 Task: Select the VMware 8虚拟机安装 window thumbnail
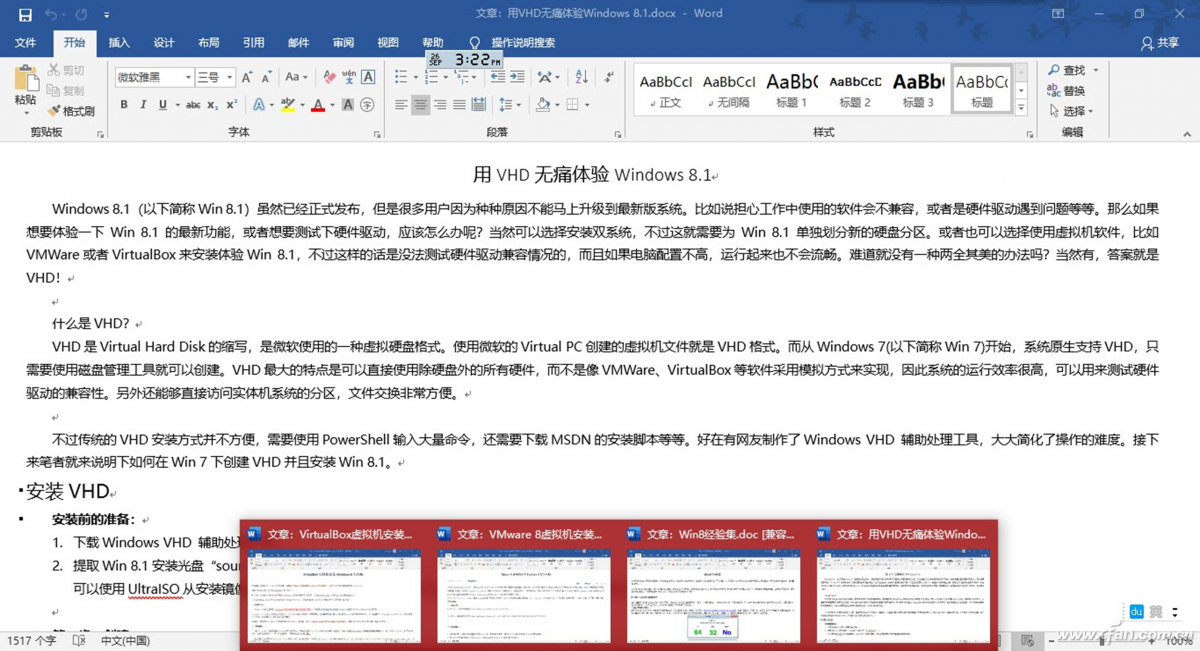pos(524,584)
